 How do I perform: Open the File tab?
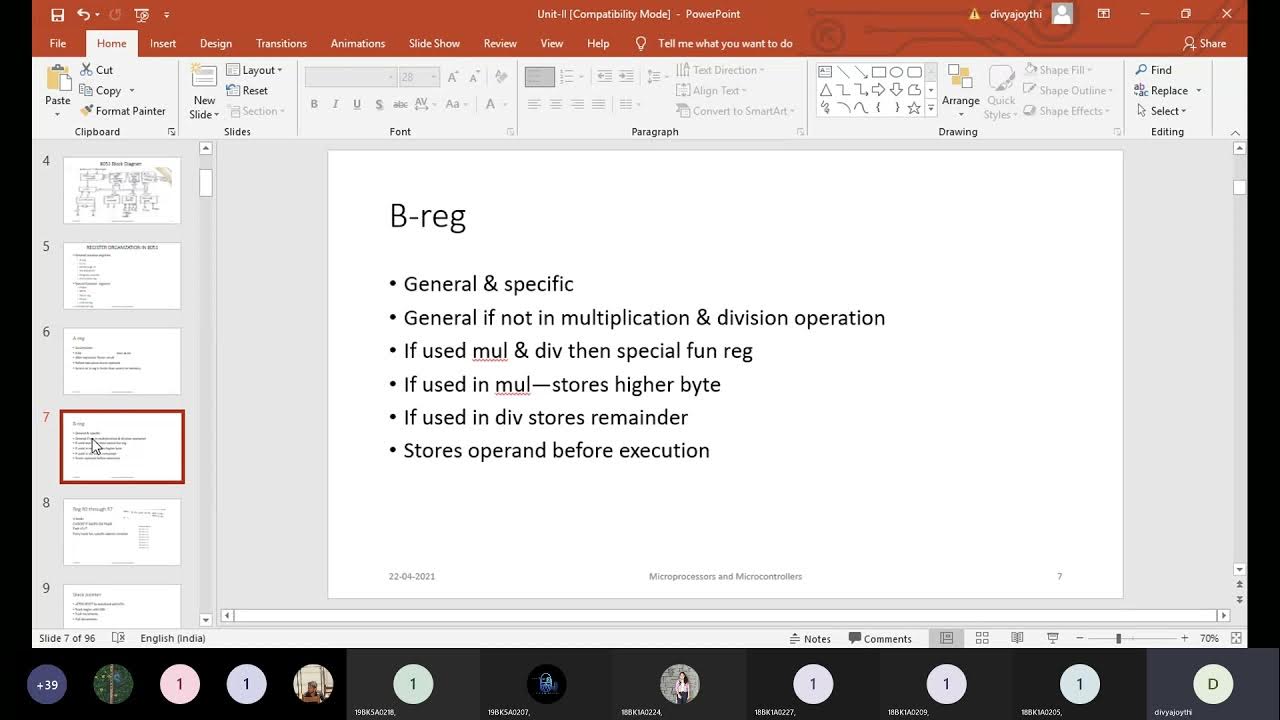[x=58, y=43]
